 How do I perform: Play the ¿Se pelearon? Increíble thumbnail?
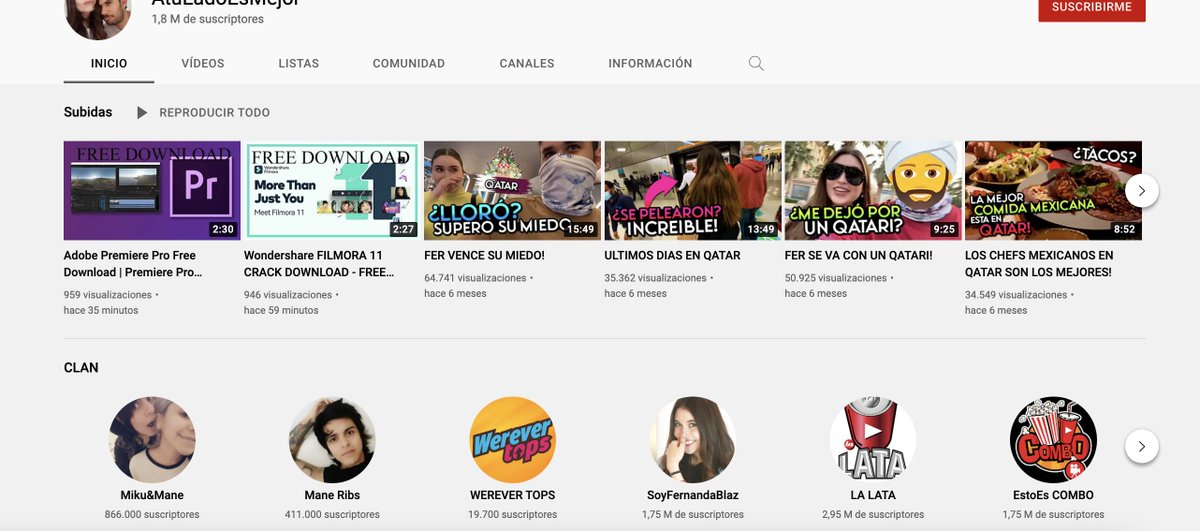(693, 190)
